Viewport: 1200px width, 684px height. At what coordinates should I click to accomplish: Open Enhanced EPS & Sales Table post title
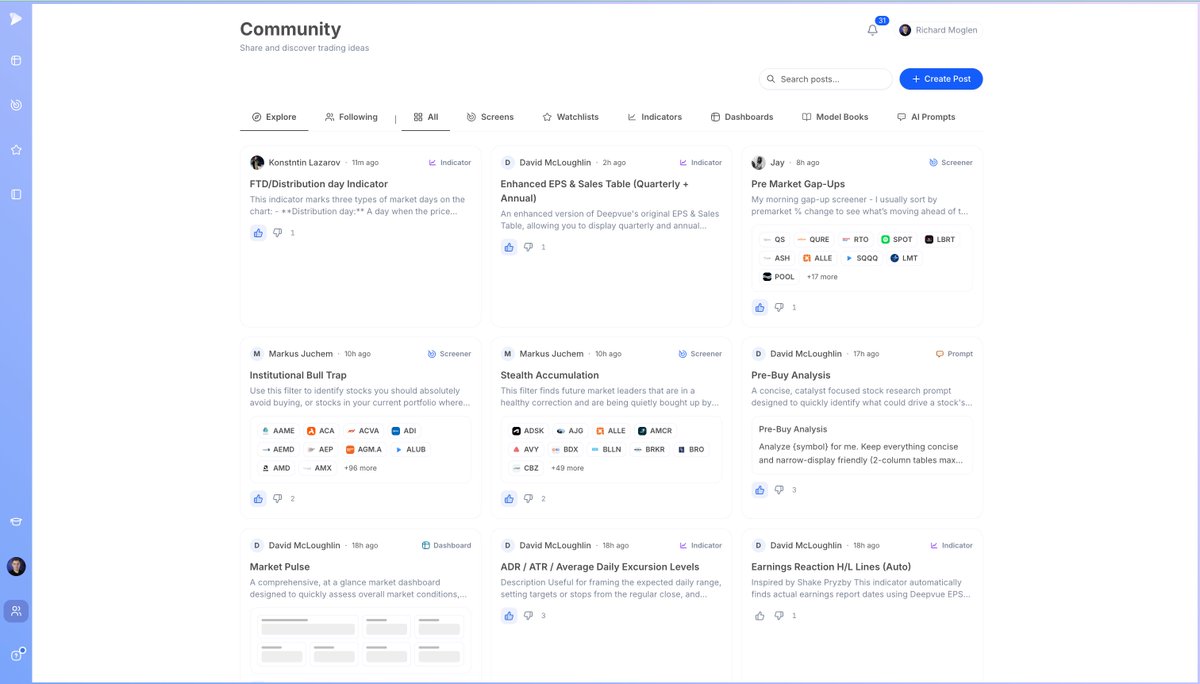tap(595, 191)
